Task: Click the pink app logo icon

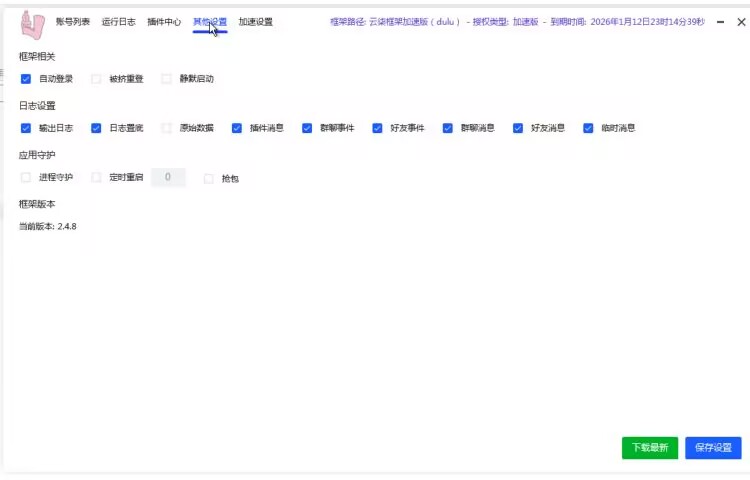Action: click(33, 24)
